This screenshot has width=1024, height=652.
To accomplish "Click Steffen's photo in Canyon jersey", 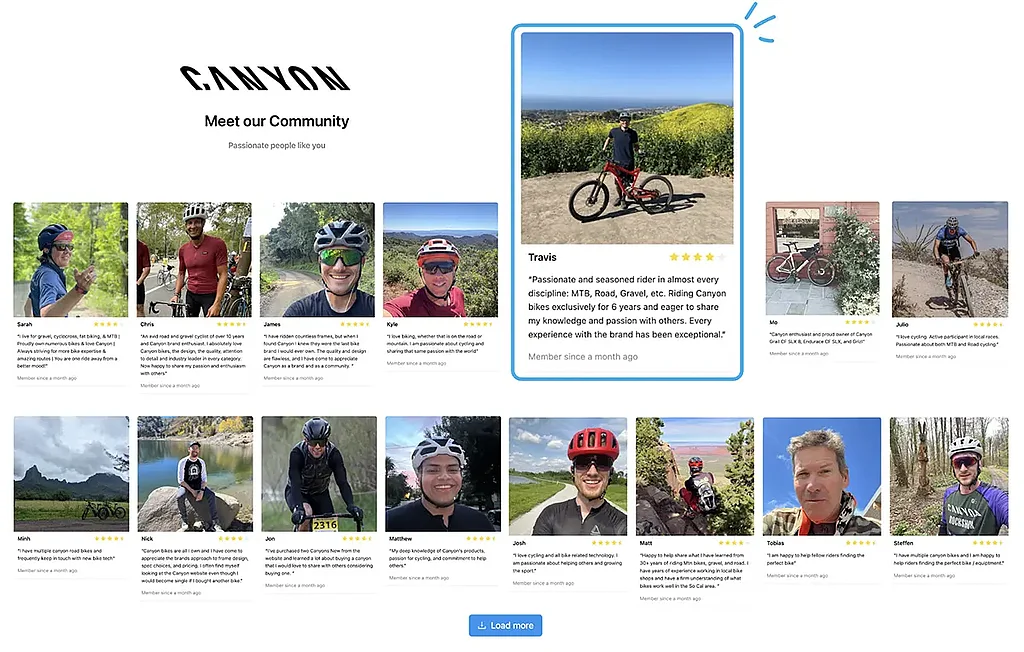I will pyautogui.click(x=949, y=476).
